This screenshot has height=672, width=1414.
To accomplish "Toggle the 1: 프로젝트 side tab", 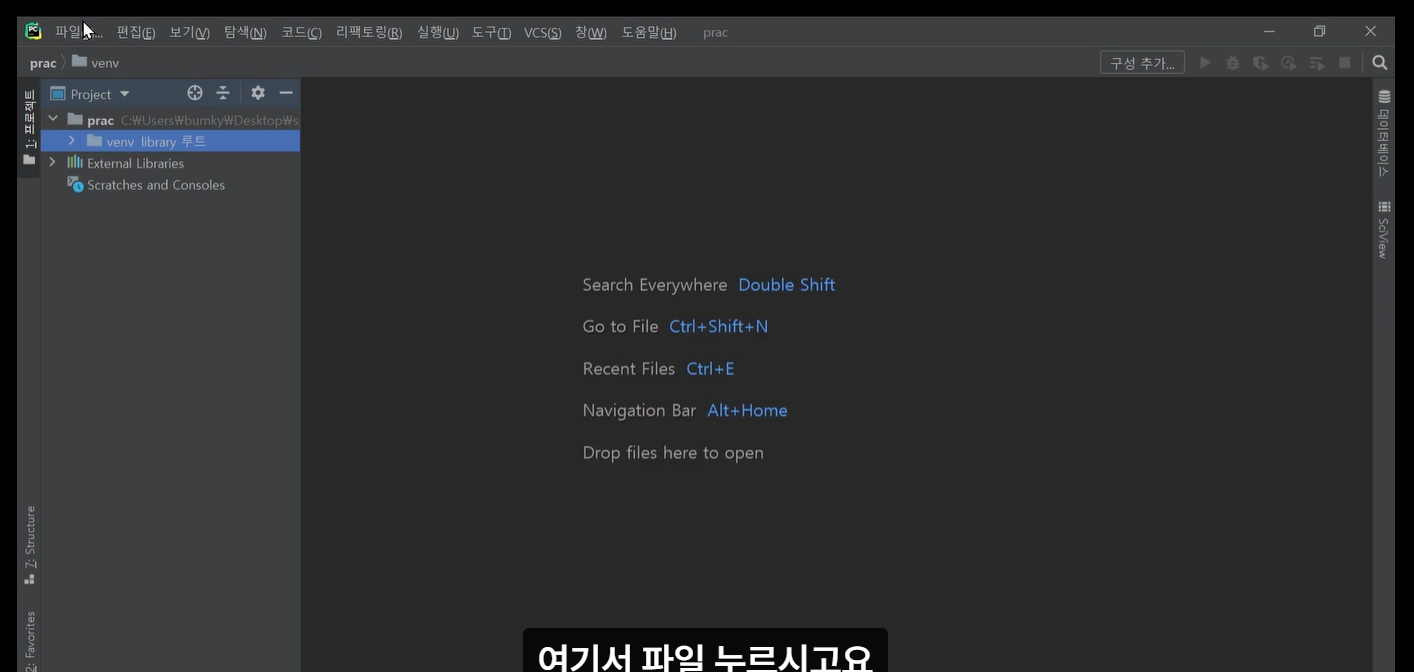I will tap(29, 128).
